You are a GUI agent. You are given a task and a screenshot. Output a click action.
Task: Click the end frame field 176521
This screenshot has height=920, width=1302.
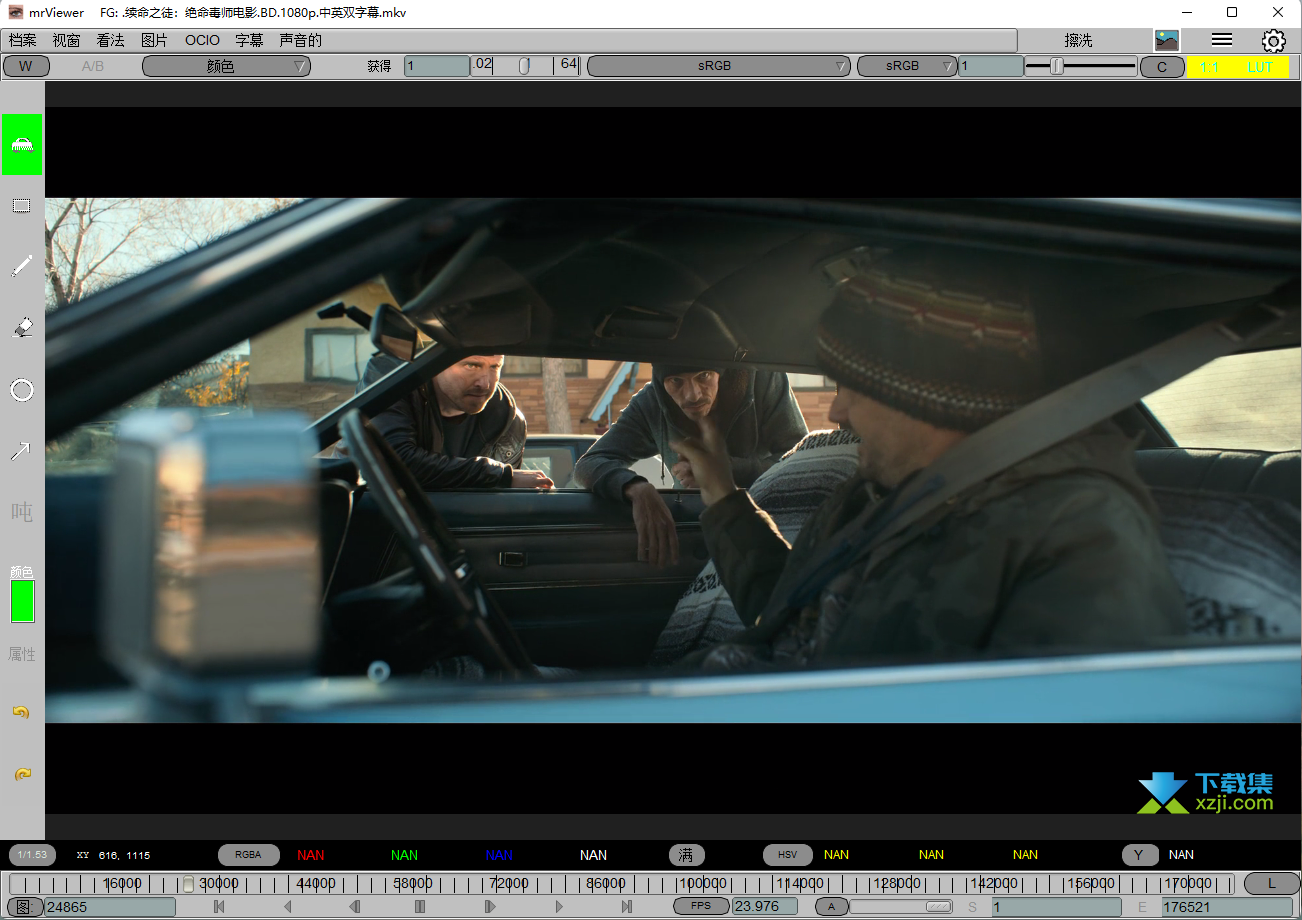pyautogui.click(x=1227, y=907)
